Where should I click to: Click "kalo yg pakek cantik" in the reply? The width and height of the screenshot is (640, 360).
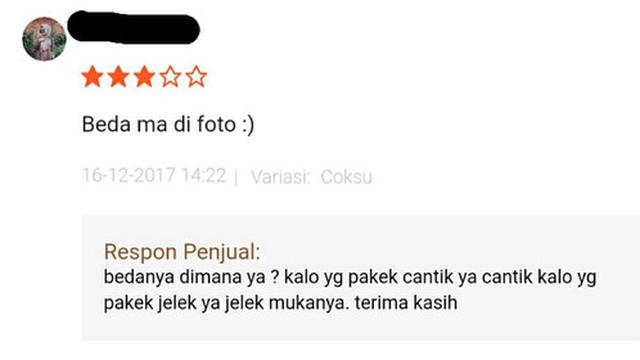(x=369, y=278)
